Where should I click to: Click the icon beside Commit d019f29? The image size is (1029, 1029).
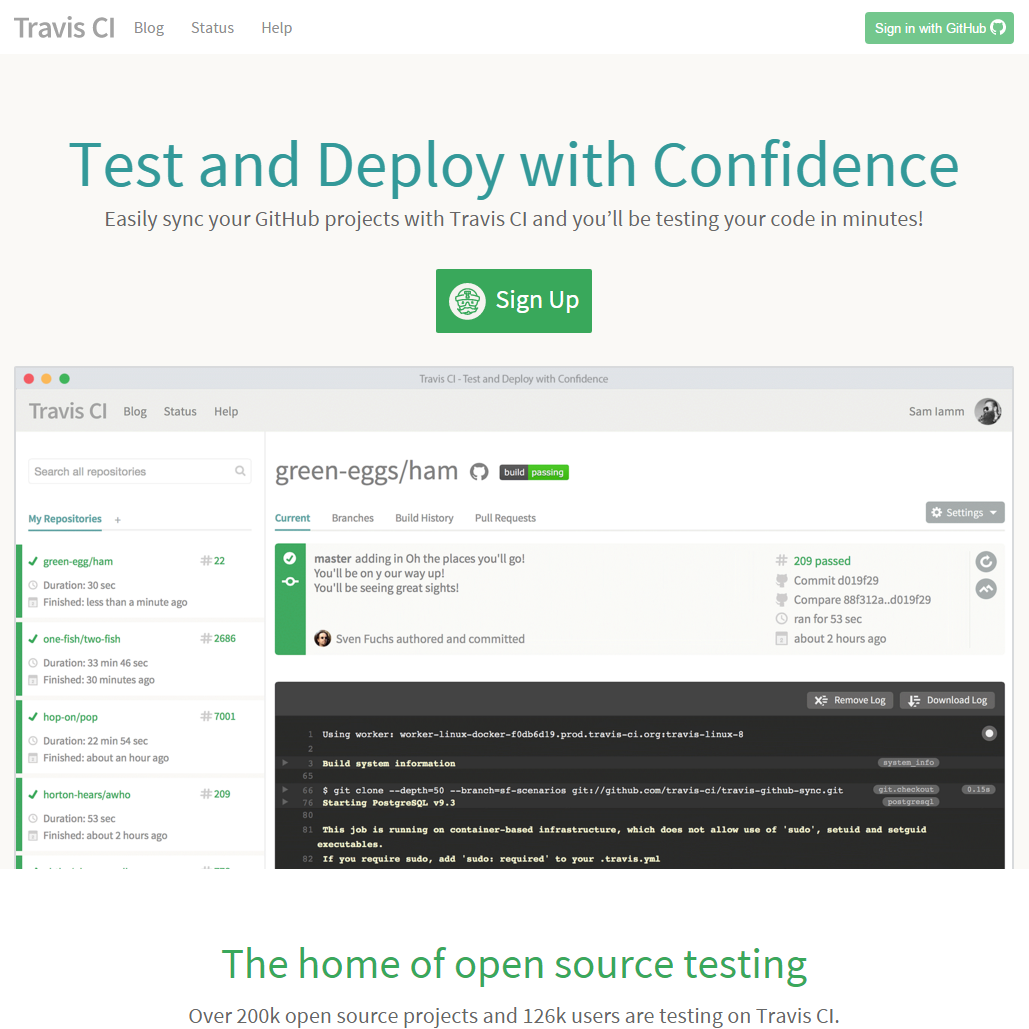point(782,580)
